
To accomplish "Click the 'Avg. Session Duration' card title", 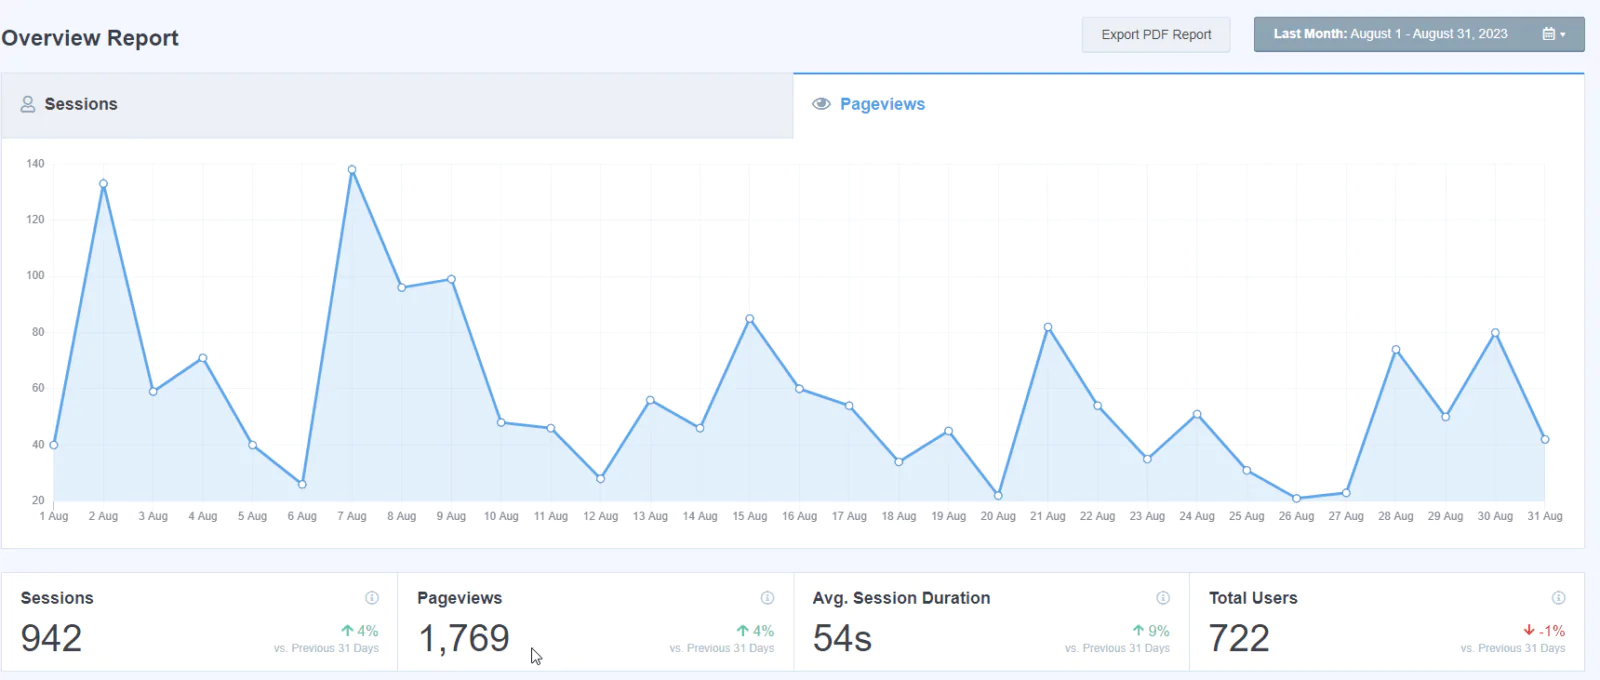I will point(901,598).
